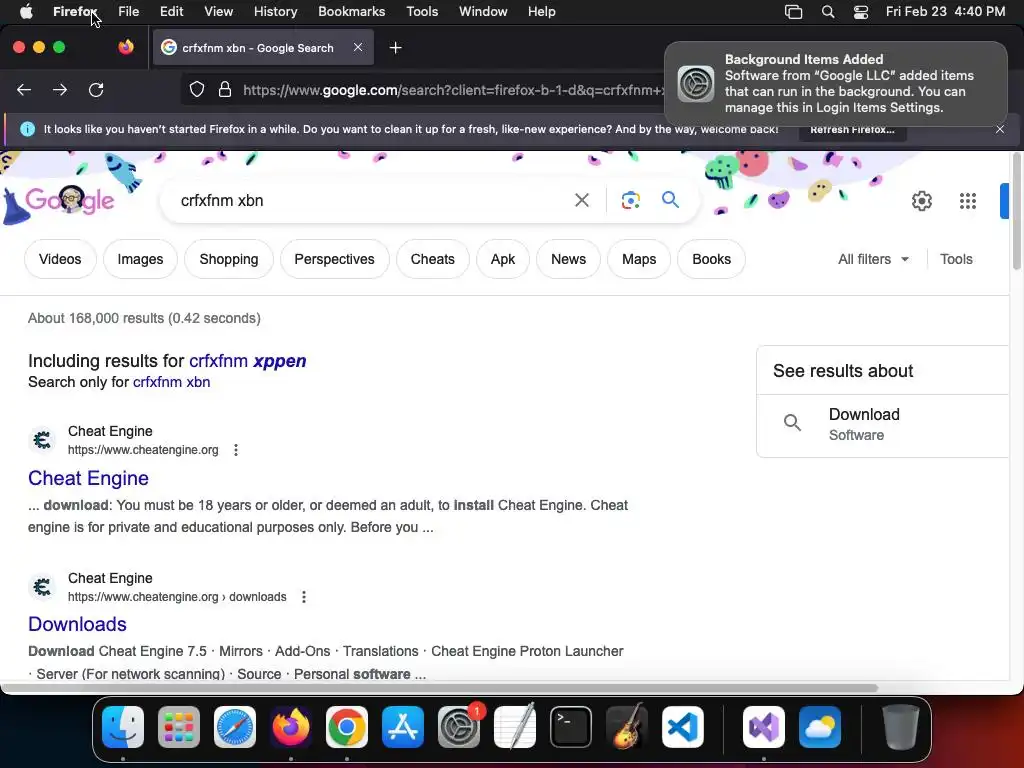1024x768 pixels.
Task: Open the Tools menu in menu bar
Action: pos(422,12)
